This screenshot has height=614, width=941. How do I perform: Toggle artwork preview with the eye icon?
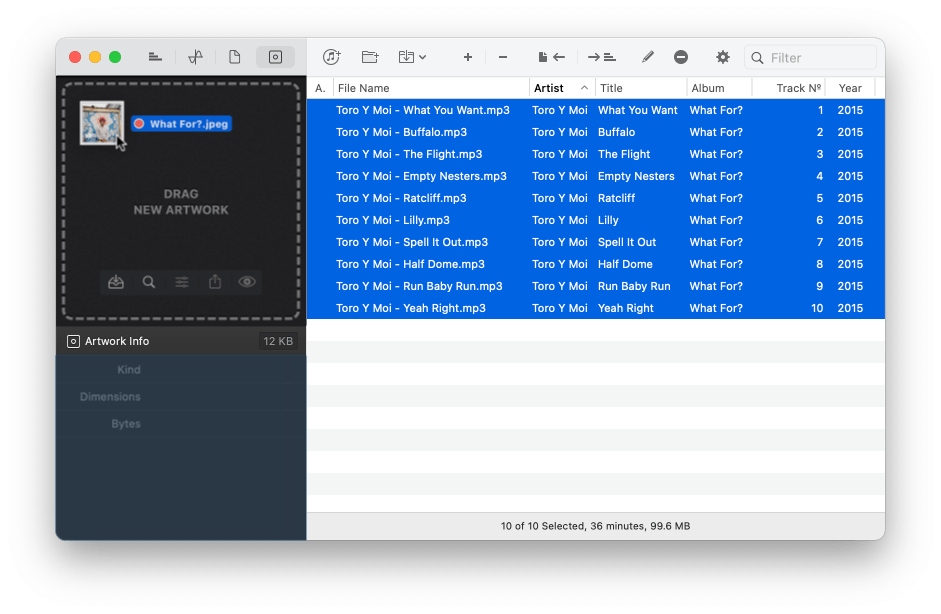(247, 281)
